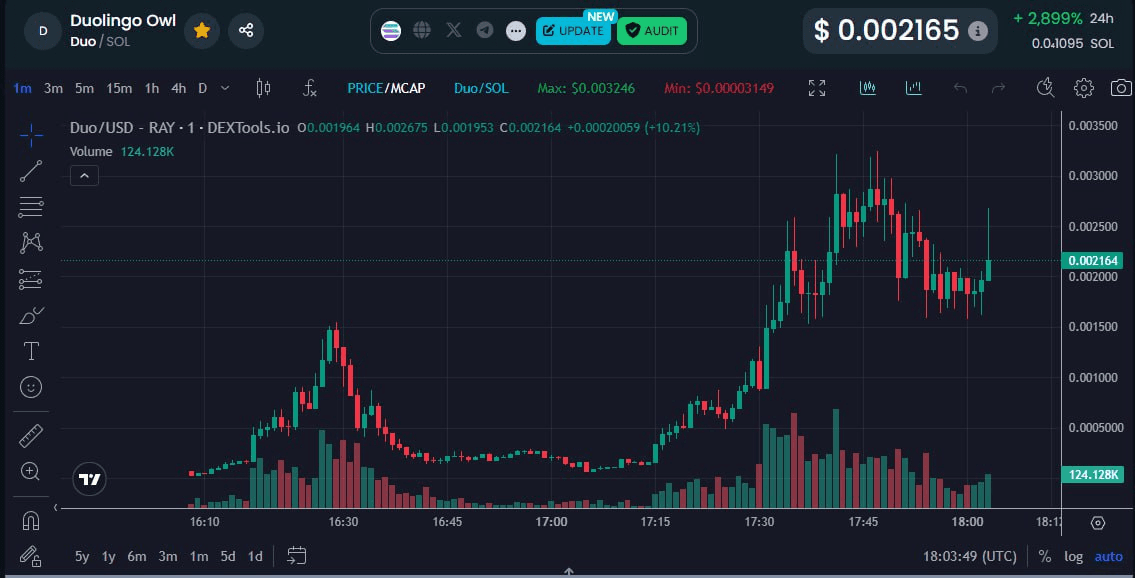Open the token's website globe link

[422, 30]
